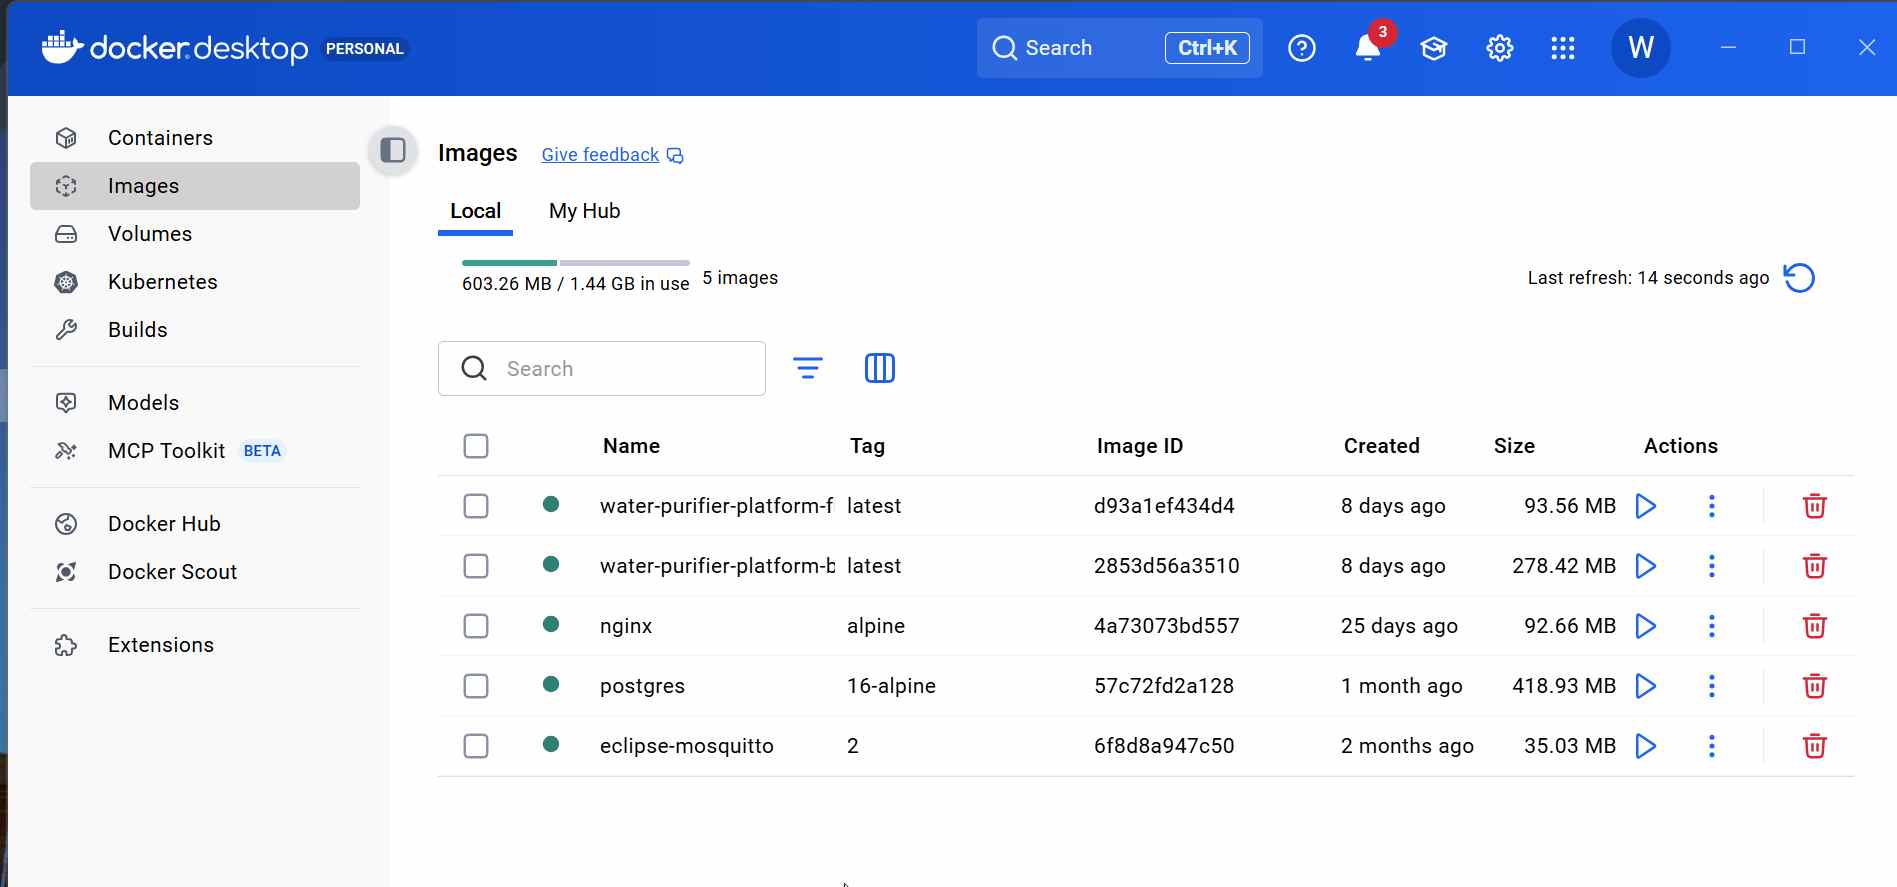Click the 16-alpine tag cell
1897x887 pixels.
(x=891, y=686)
